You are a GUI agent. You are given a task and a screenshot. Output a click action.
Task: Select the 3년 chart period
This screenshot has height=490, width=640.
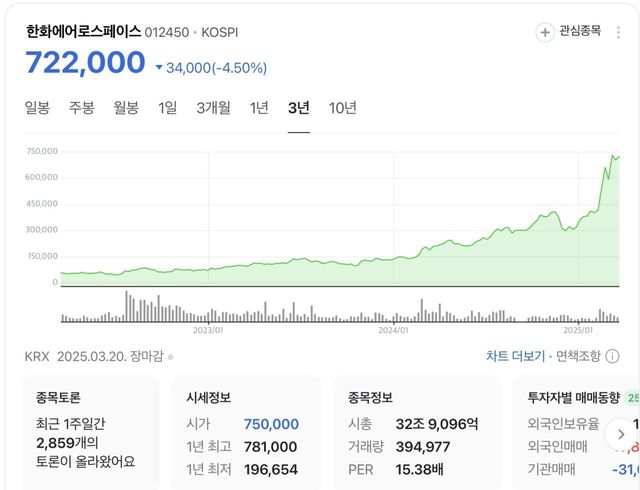pyautogui.click(x=298, y=108)
